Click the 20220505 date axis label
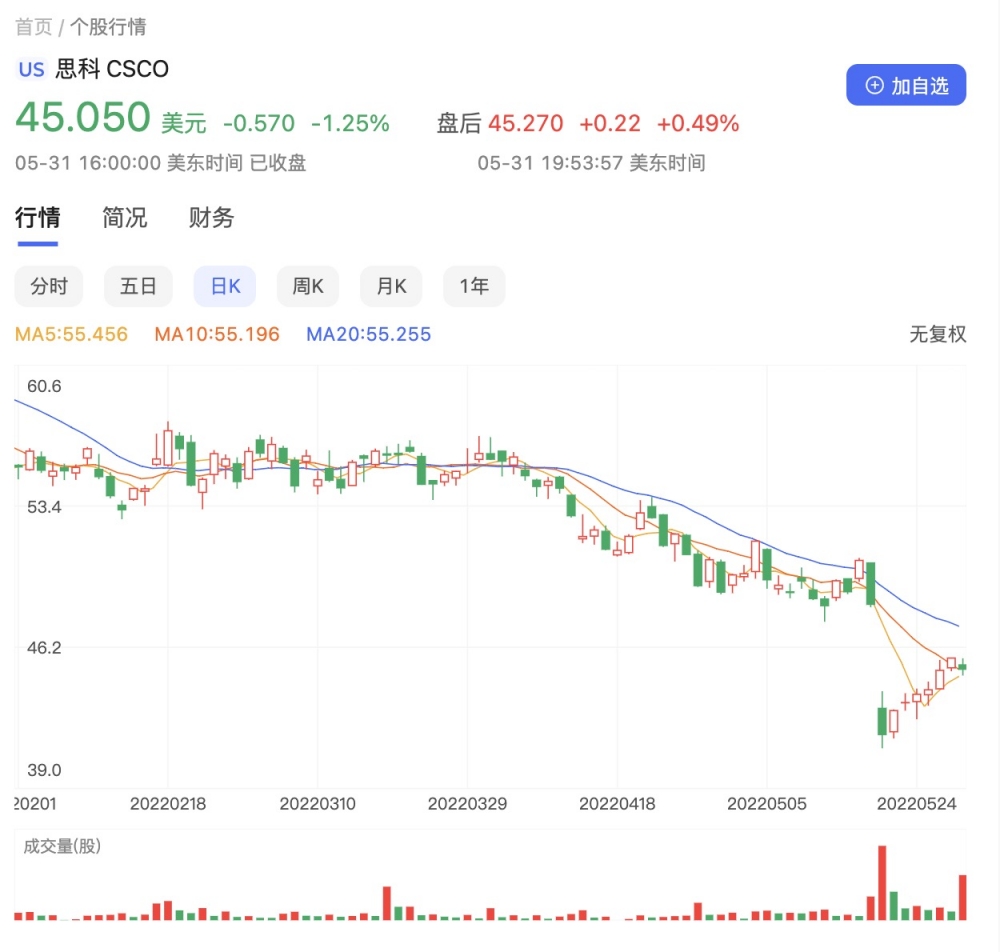Screen dimensions: 1000x952 coord(767,803)
